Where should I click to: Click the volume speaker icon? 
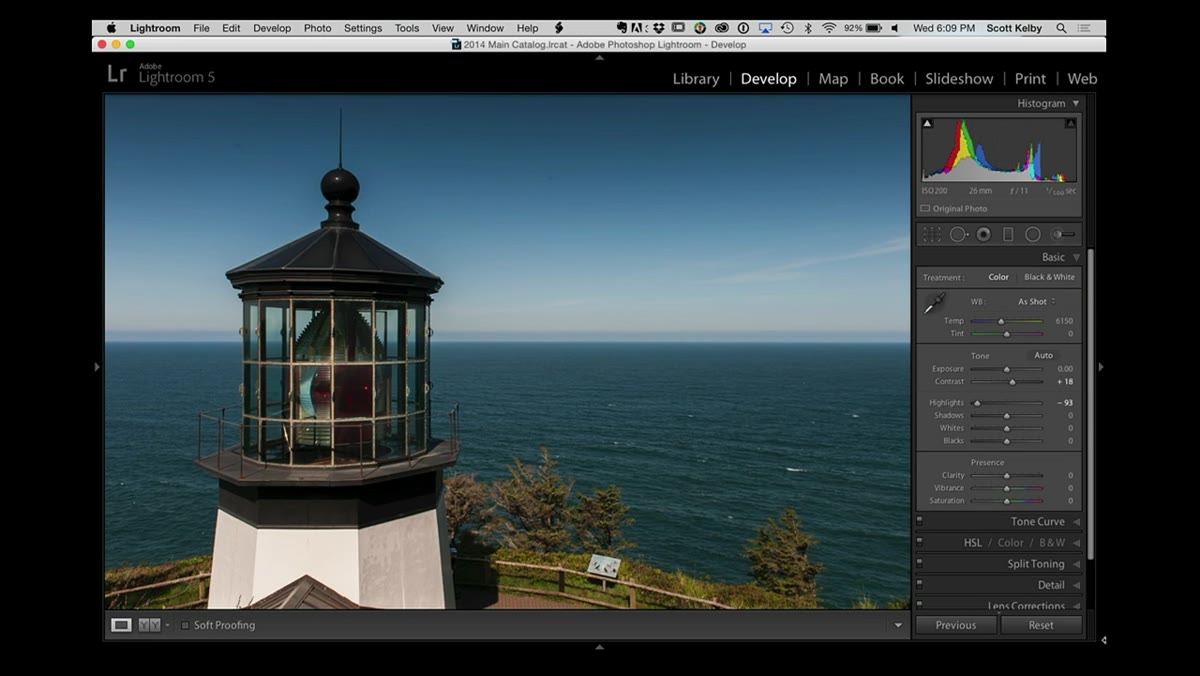[895, 28]
